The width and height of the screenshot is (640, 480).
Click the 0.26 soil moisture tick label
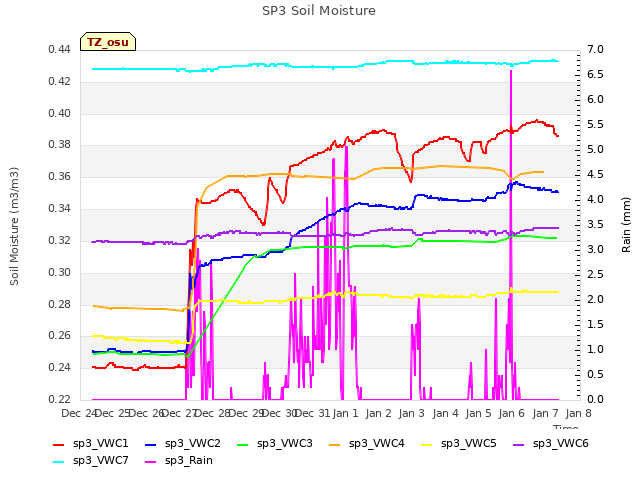click(x=59, y=336)
